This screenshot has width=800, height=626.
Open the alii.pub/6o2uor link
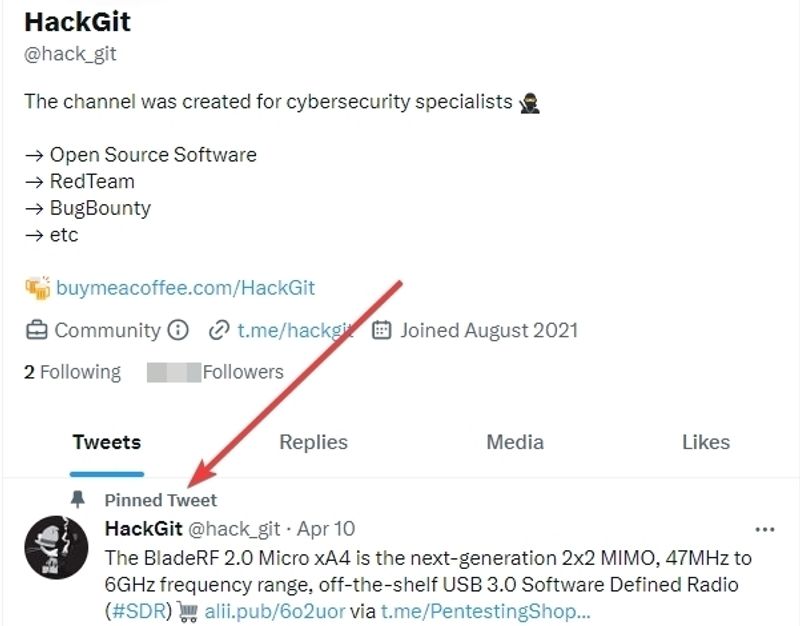274,611
